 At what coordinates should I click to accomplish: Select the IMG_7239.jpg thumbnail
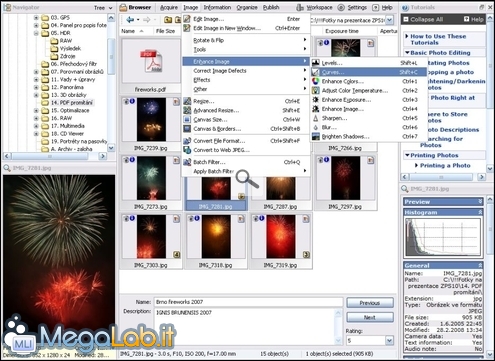point(151,124)
